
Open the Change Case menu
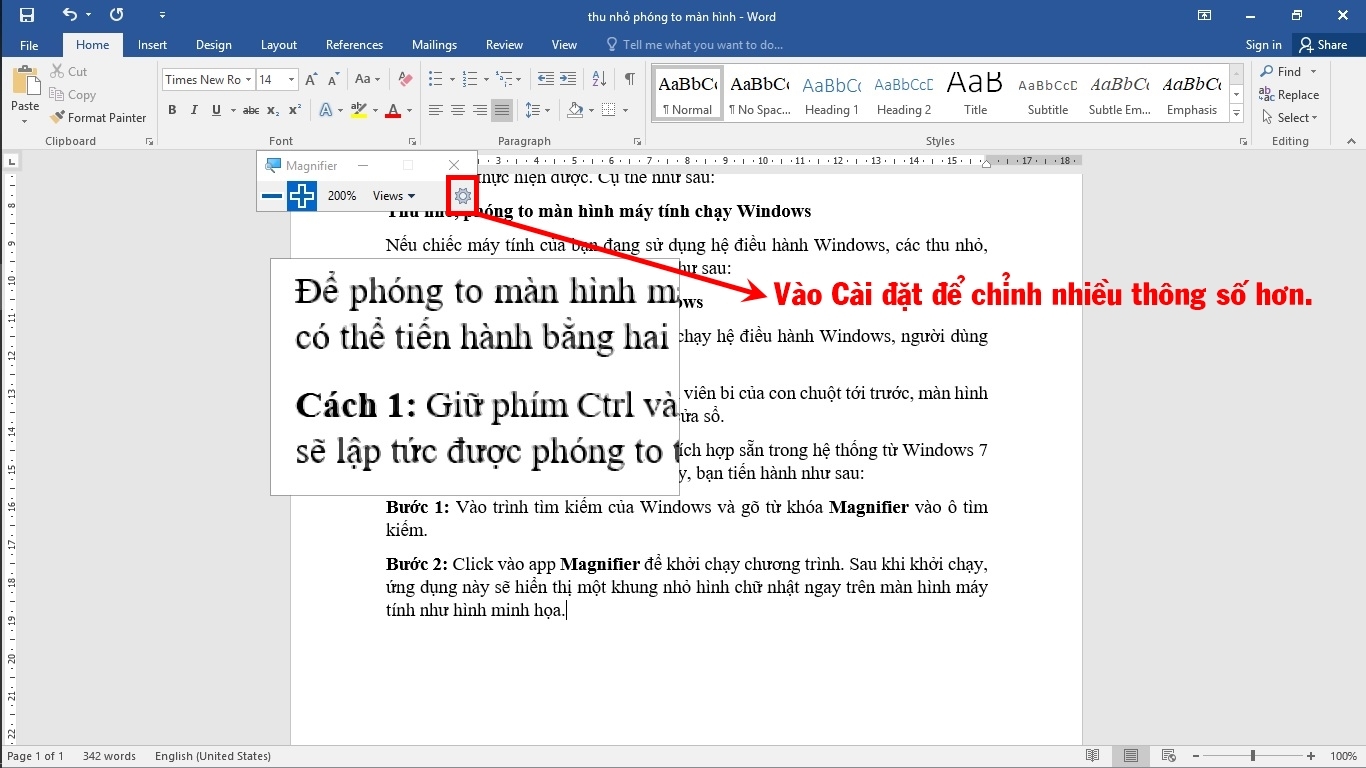click(367, 79)
